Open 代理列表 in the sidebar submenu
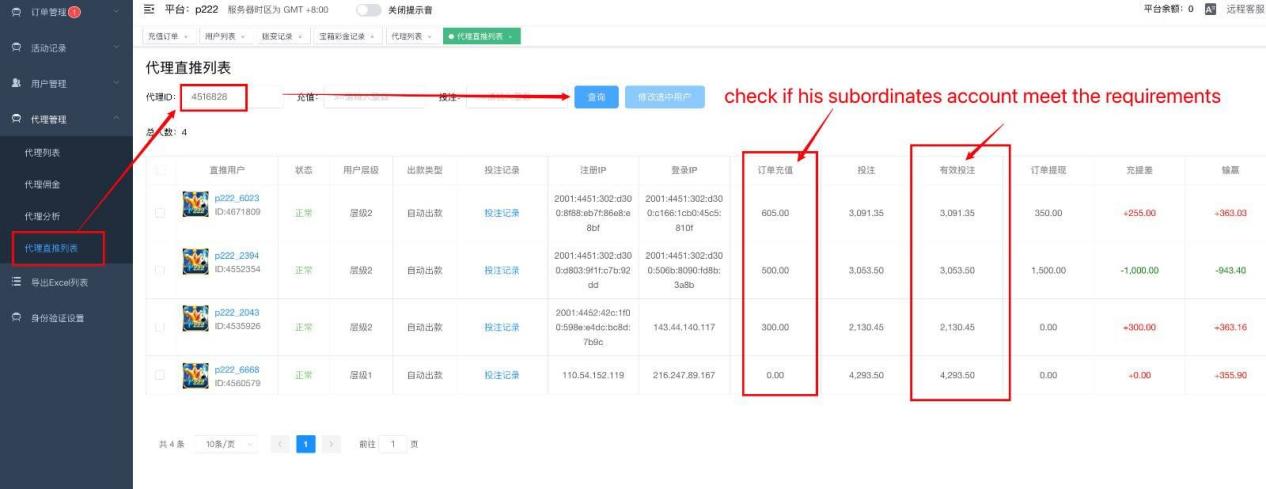 [x=42, y=152]
